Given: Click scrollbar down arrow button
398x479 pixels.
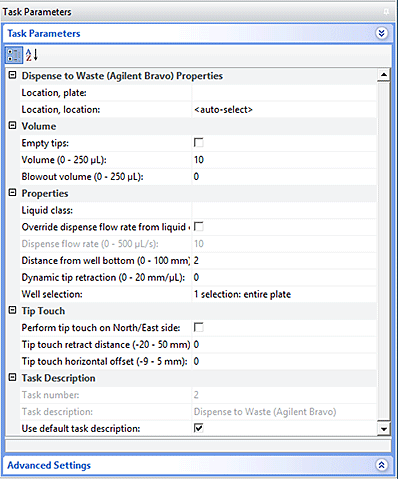Looking at the screenshot, I should [384, 429].
